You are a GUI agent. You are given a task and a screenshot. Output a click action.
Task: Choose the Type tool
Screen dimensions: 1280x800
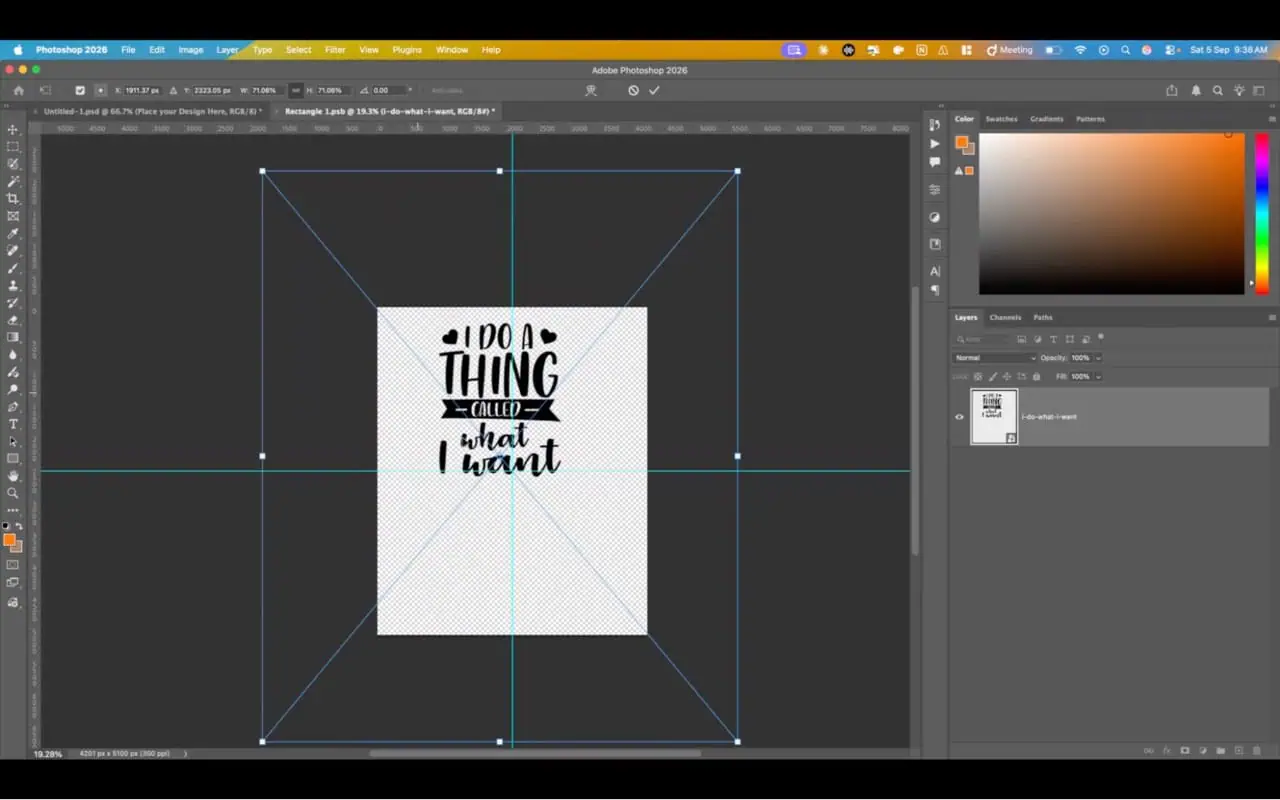point(13,424)
